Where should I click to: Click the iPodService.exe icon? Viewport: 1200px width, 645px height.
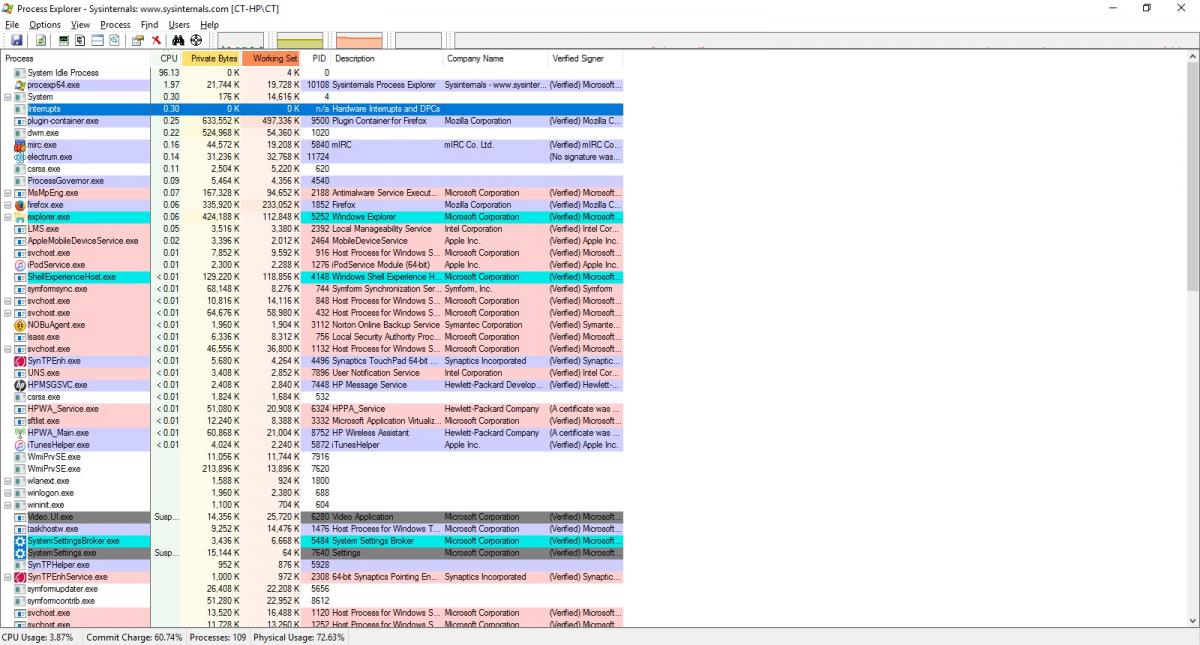pyautogui.click(x=20, y=265)
